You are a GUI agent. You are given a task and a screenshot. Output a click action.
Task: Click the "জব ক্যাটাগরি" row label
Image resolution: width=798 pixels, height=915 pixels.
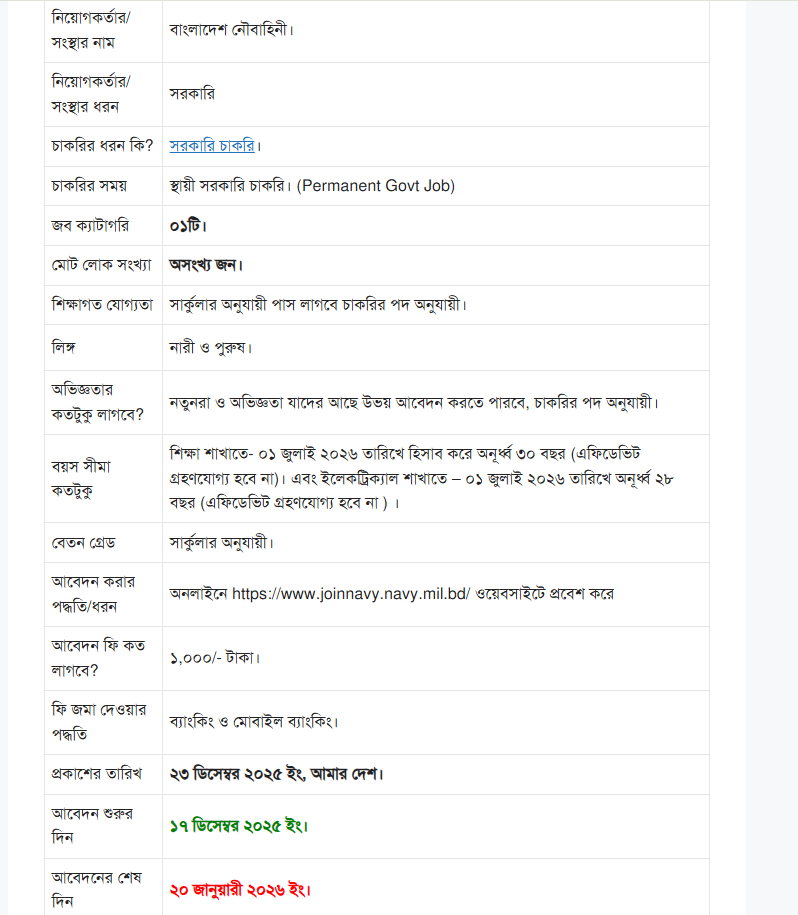point(90,225)
